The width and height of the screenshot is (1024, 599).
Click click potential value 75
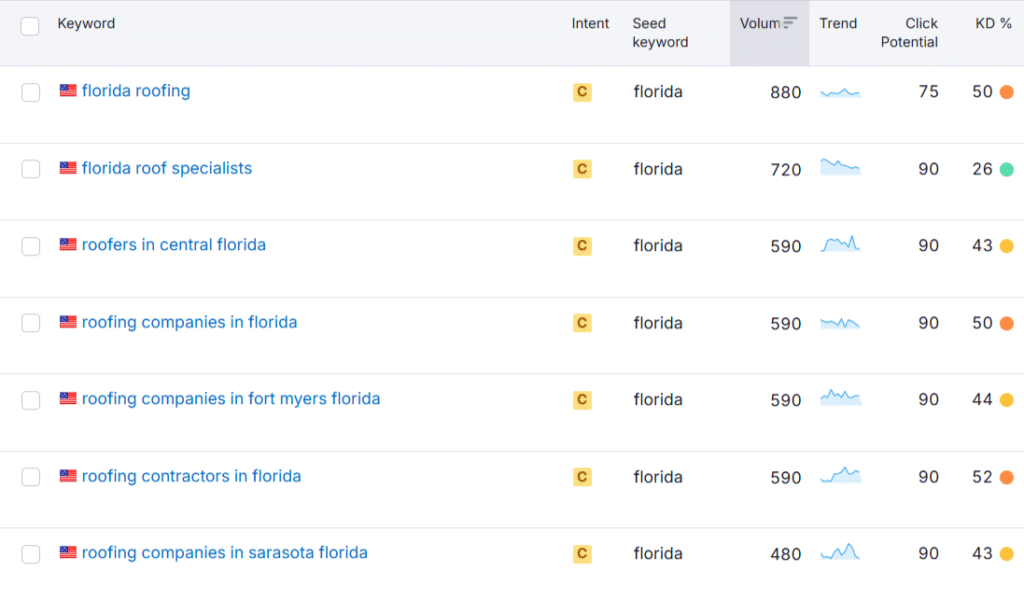click(929, 91)
